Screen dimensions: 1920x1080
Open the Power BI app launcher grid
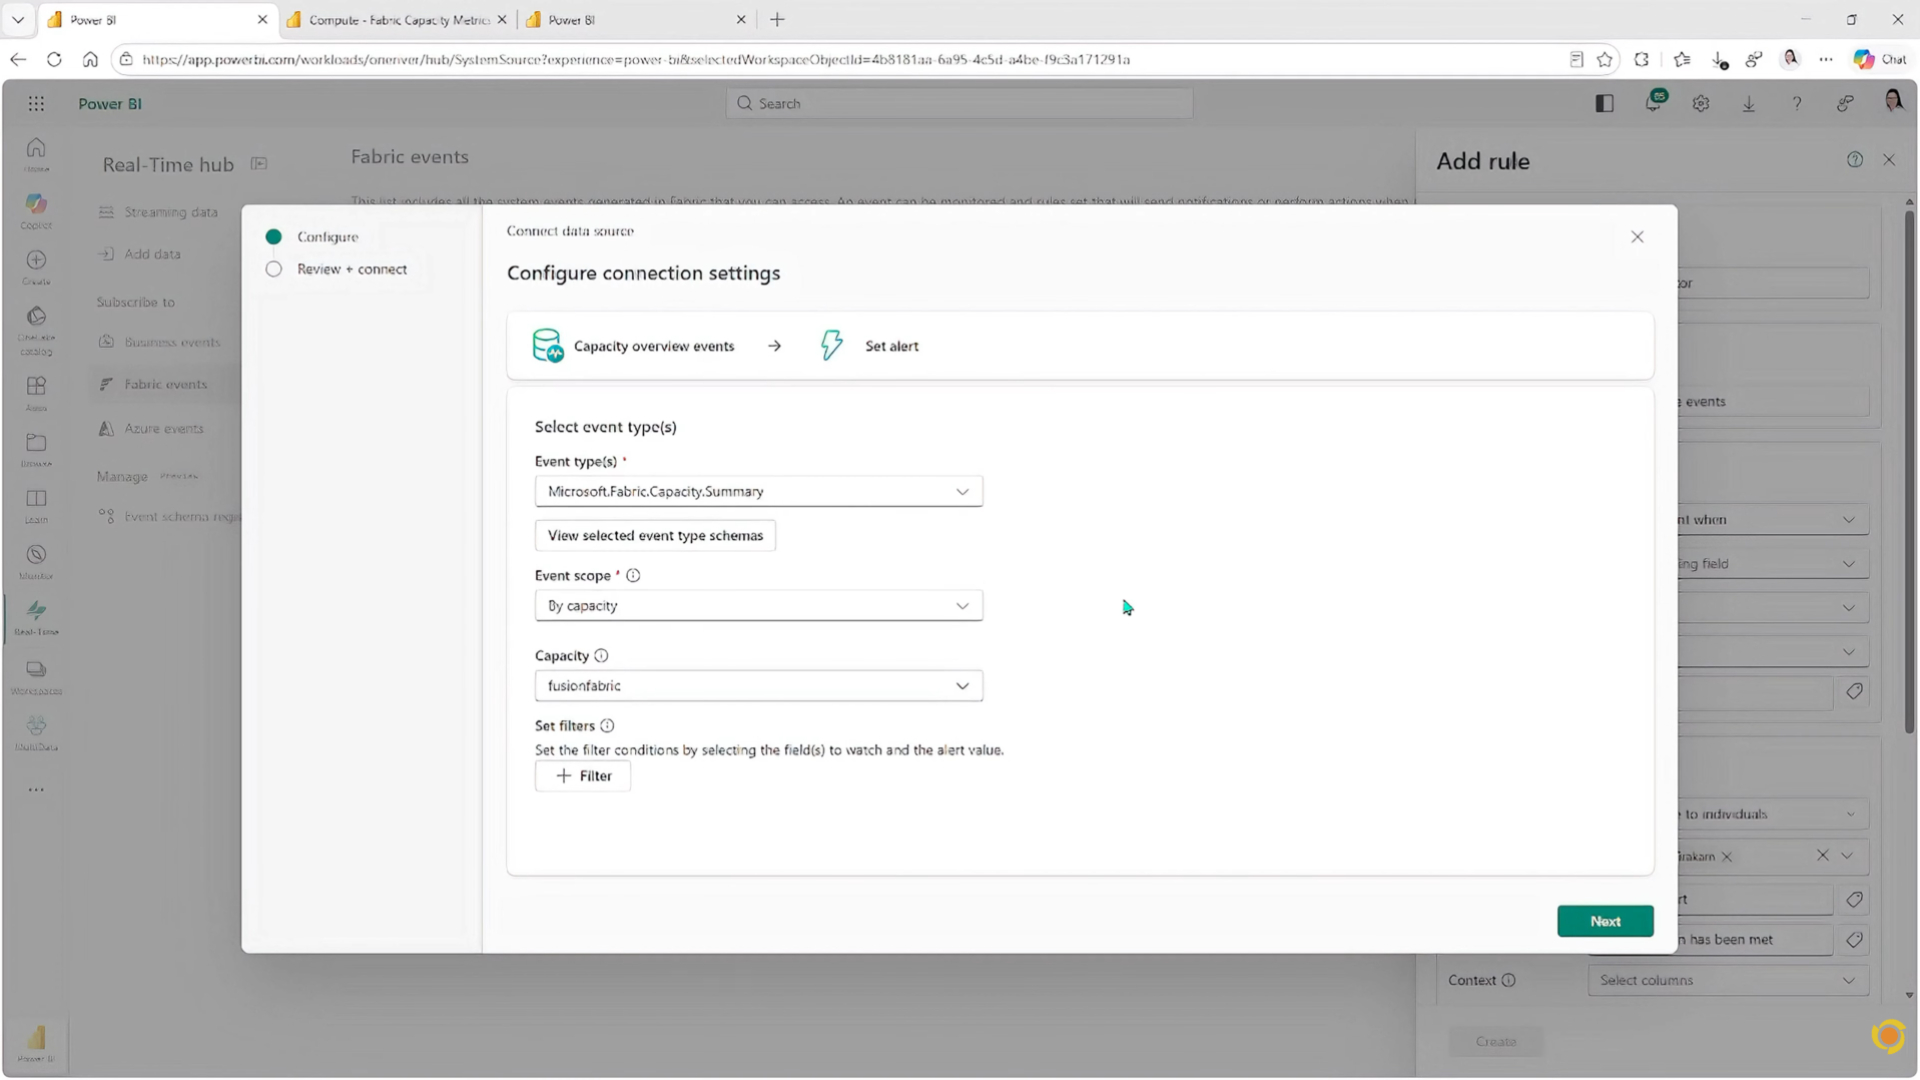pos(36,103)
